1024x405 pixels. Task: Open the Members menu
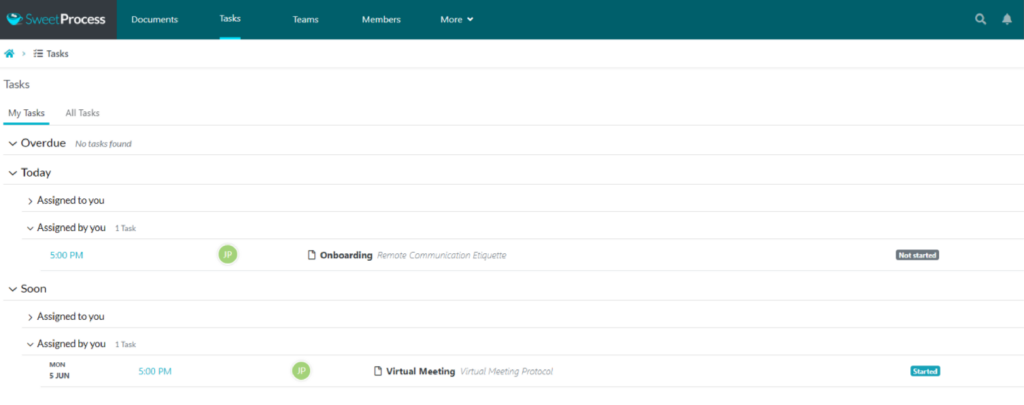point(381,20)
